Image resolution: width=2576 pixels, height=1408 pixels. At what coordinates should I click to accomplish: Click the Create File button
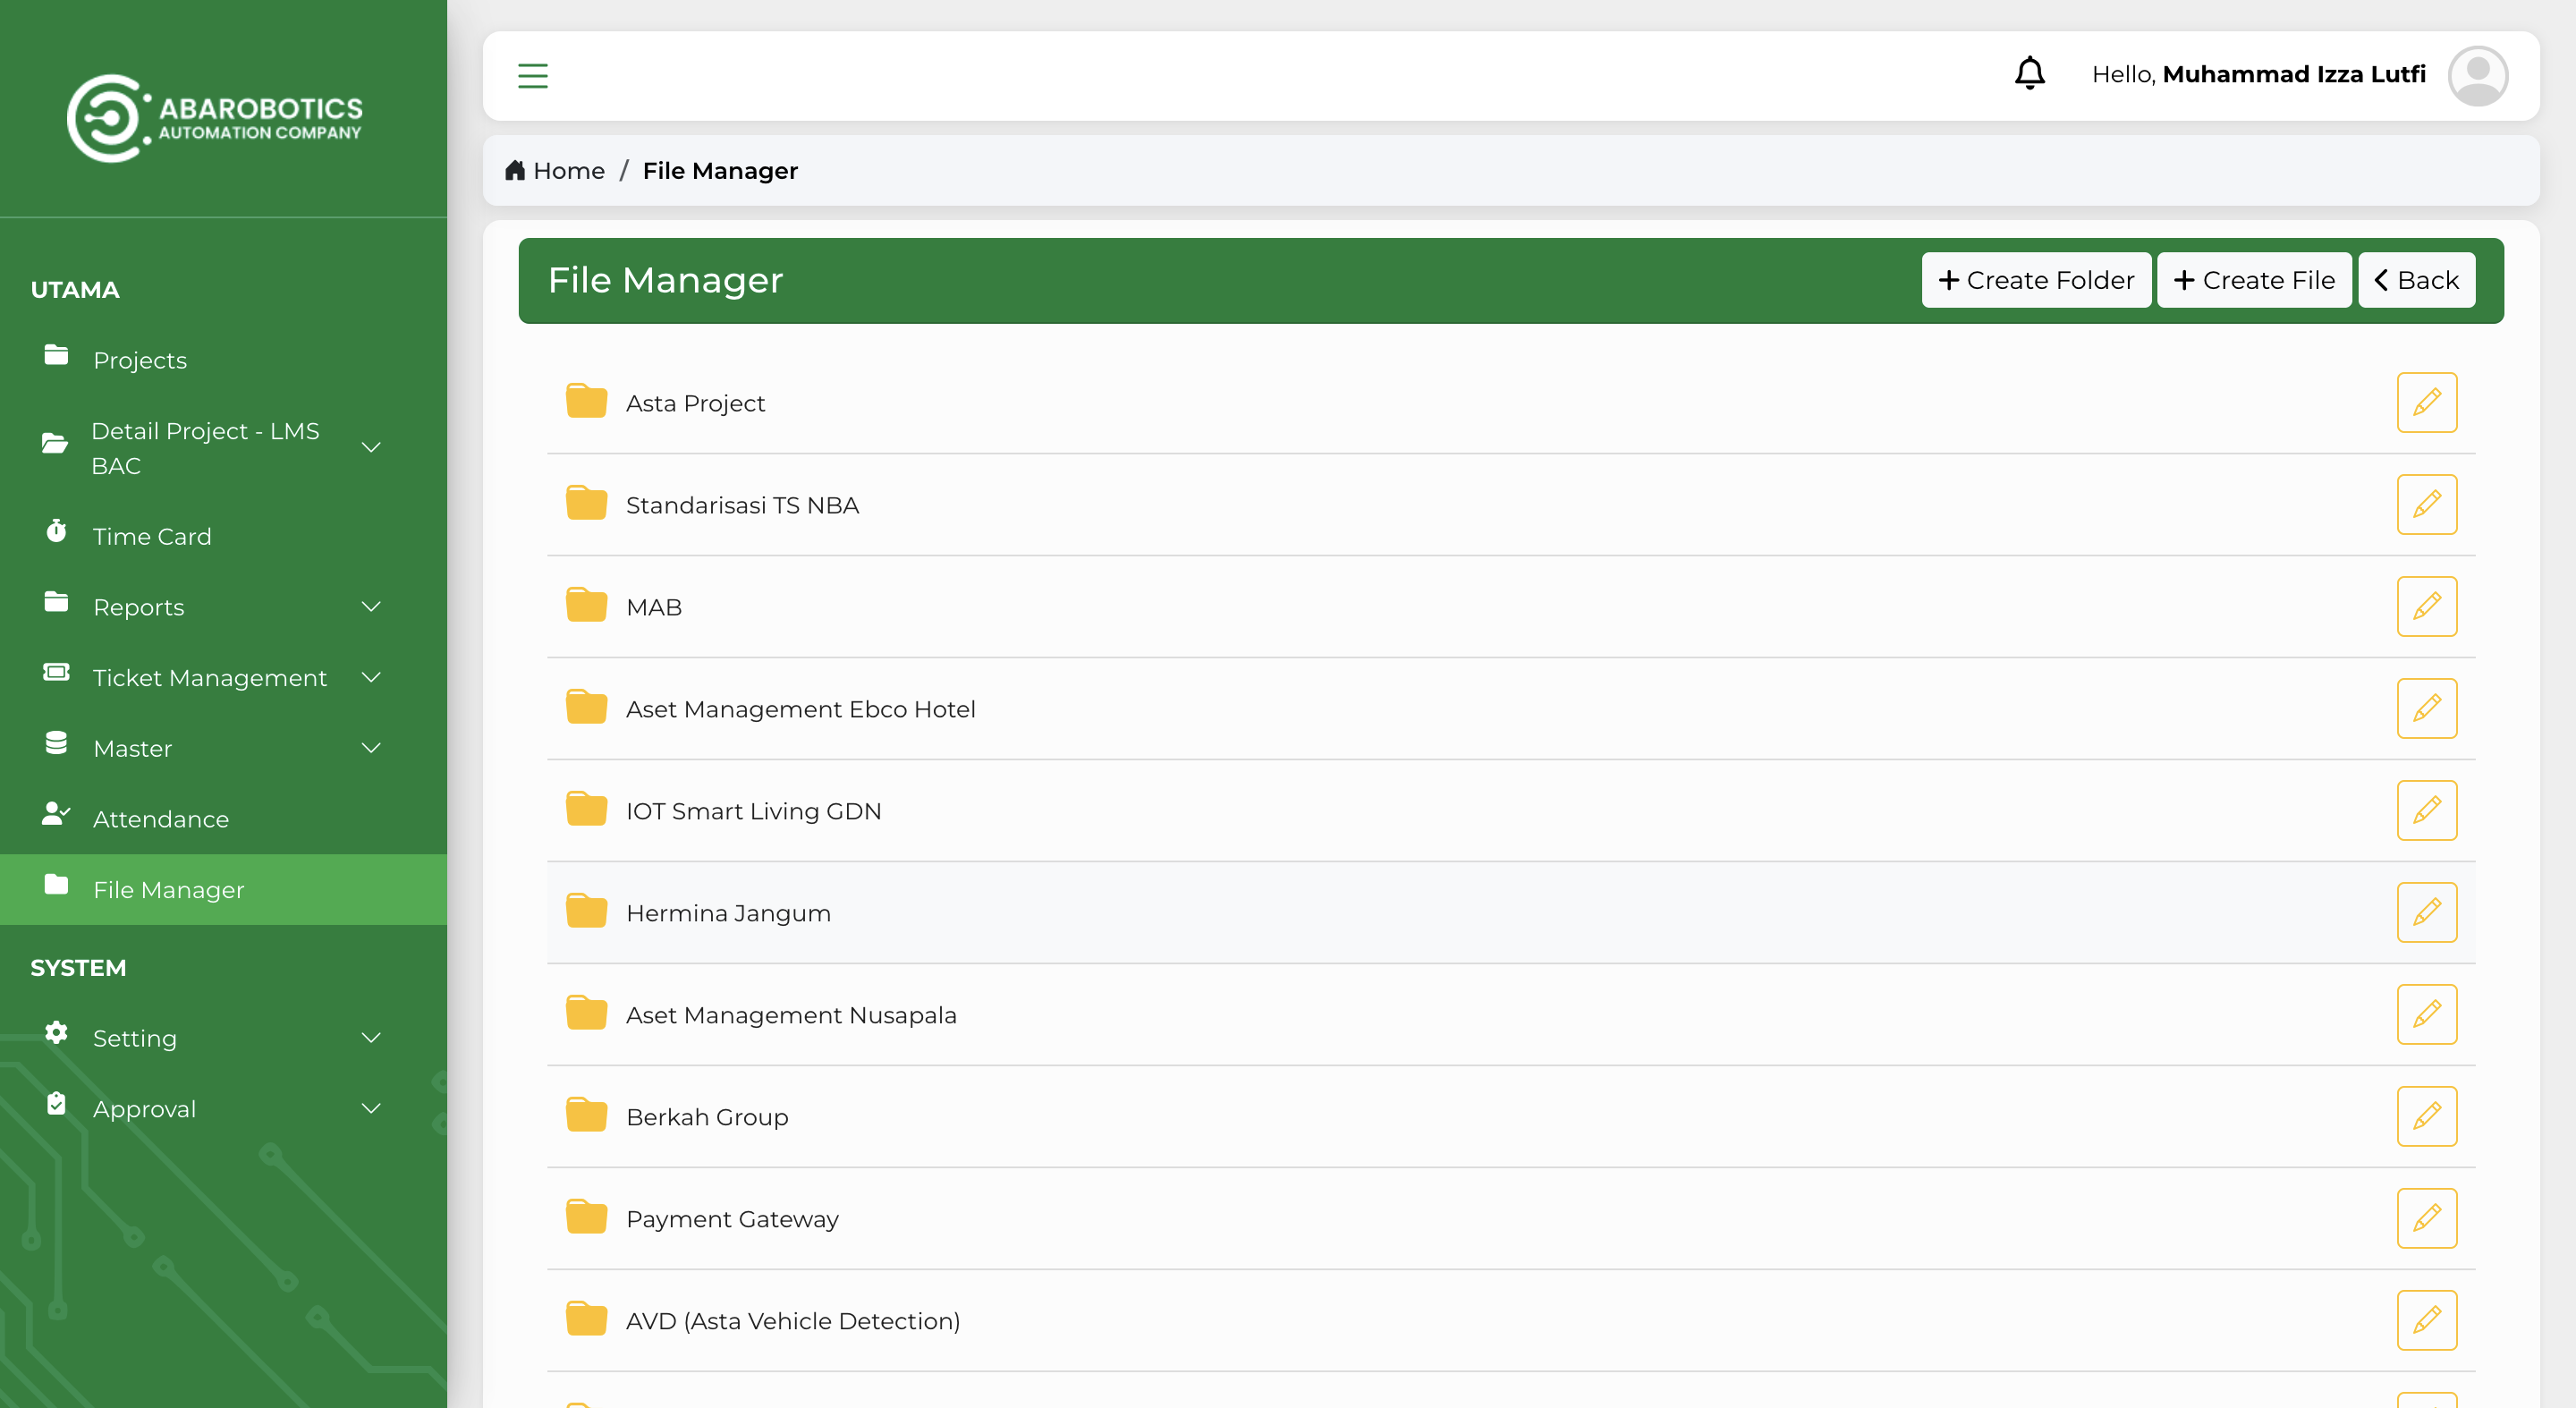pos(2254,280)
